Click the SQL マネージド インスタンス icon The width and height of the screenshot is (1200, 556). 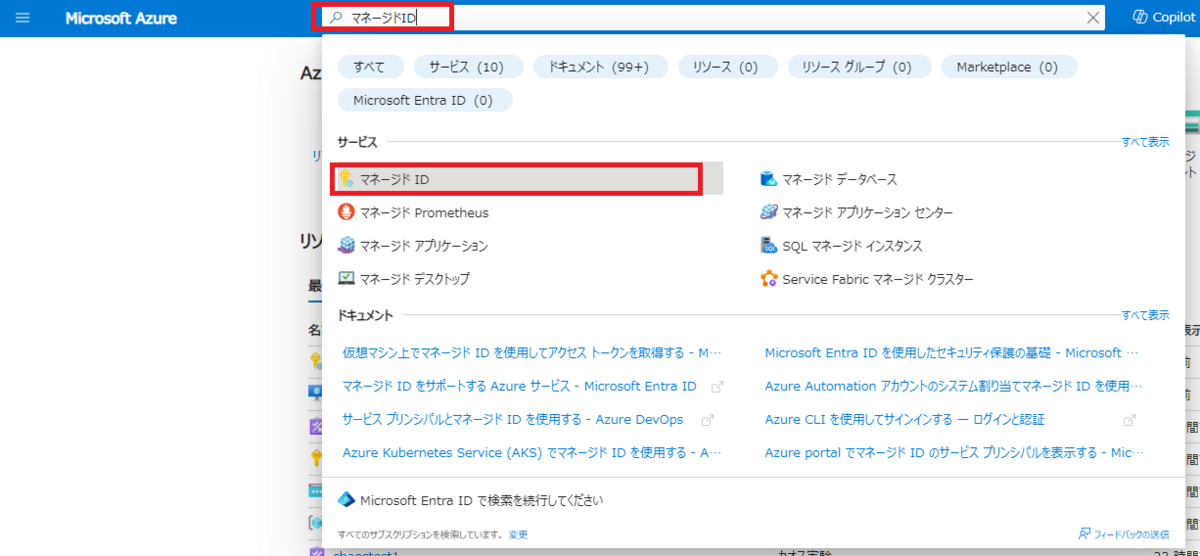pyautogui.click(x=769, y=245)
